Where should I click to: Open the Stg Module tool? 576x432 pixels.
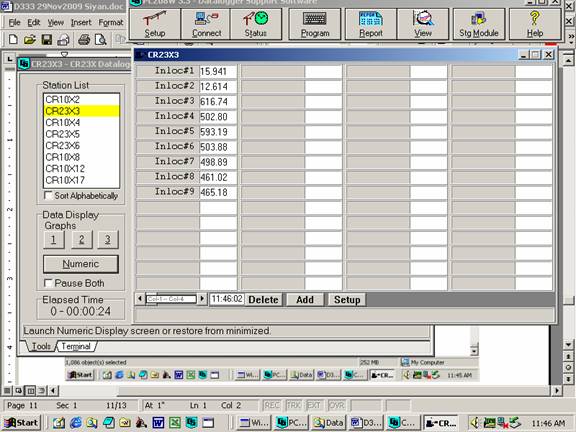[479, 24]
